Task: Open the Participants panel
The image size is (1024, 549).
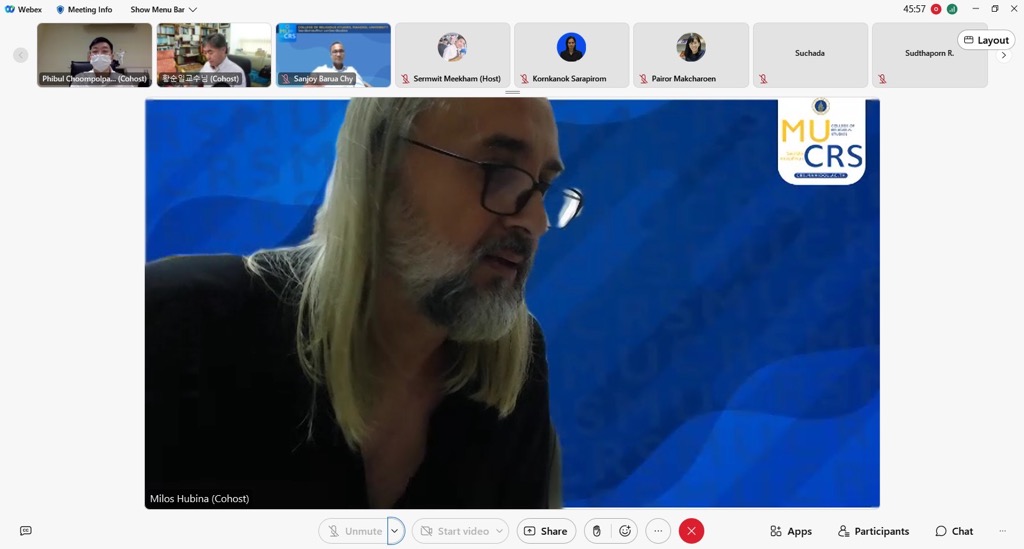Action: click(874, 531)
